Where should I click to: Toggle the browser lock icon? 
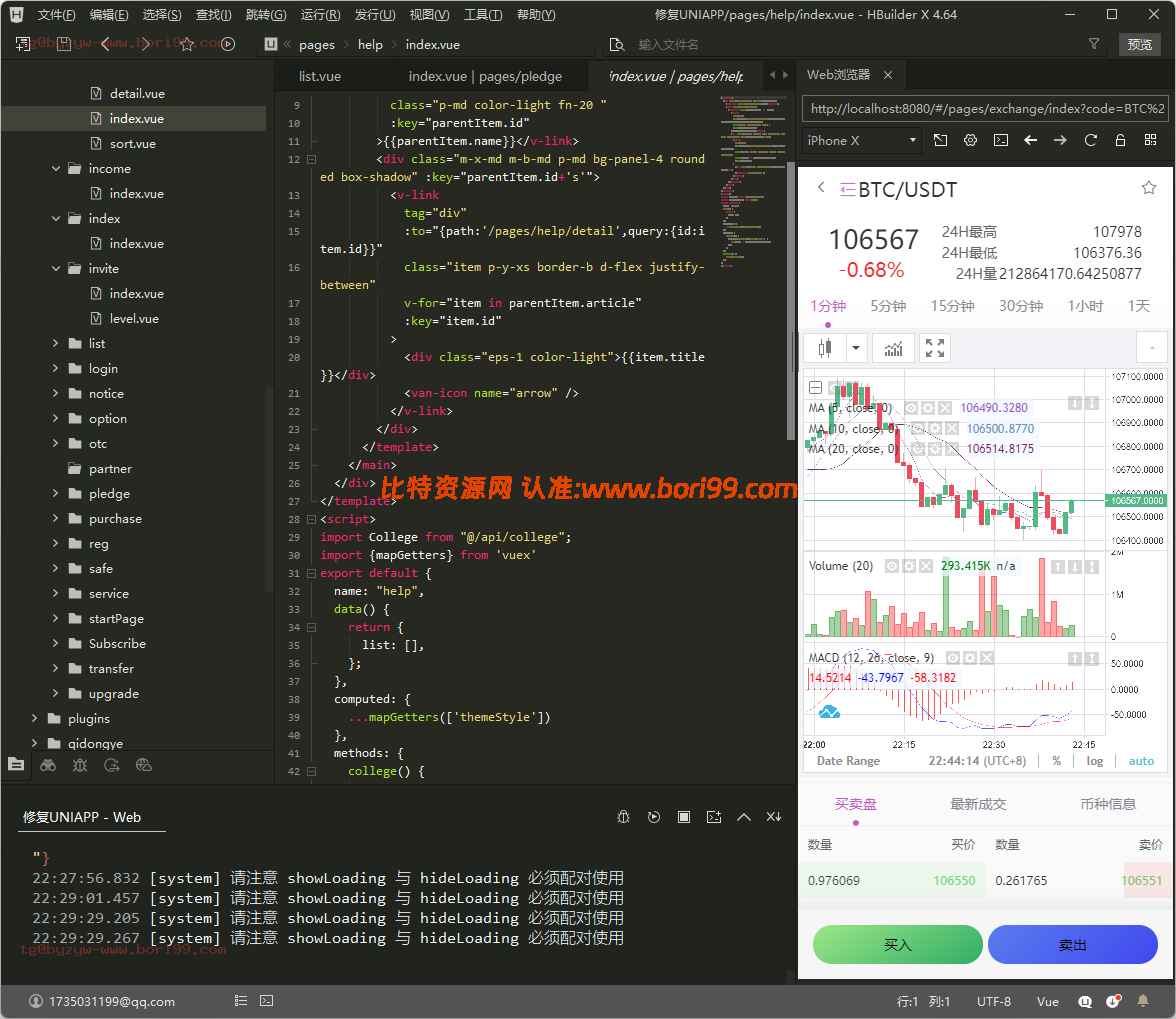[1120, 140]
